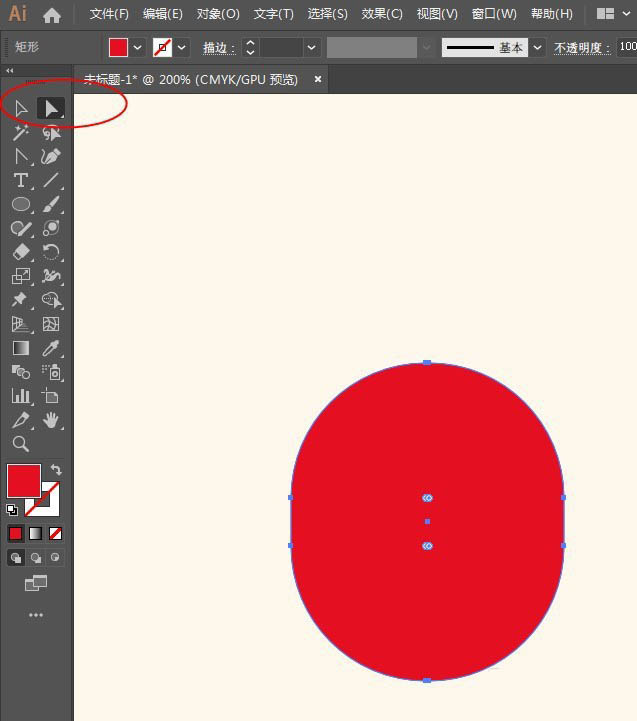The height and width of the screenshot is (721, 637).
Task: Select the Scale tool
Action: (21, 276)
